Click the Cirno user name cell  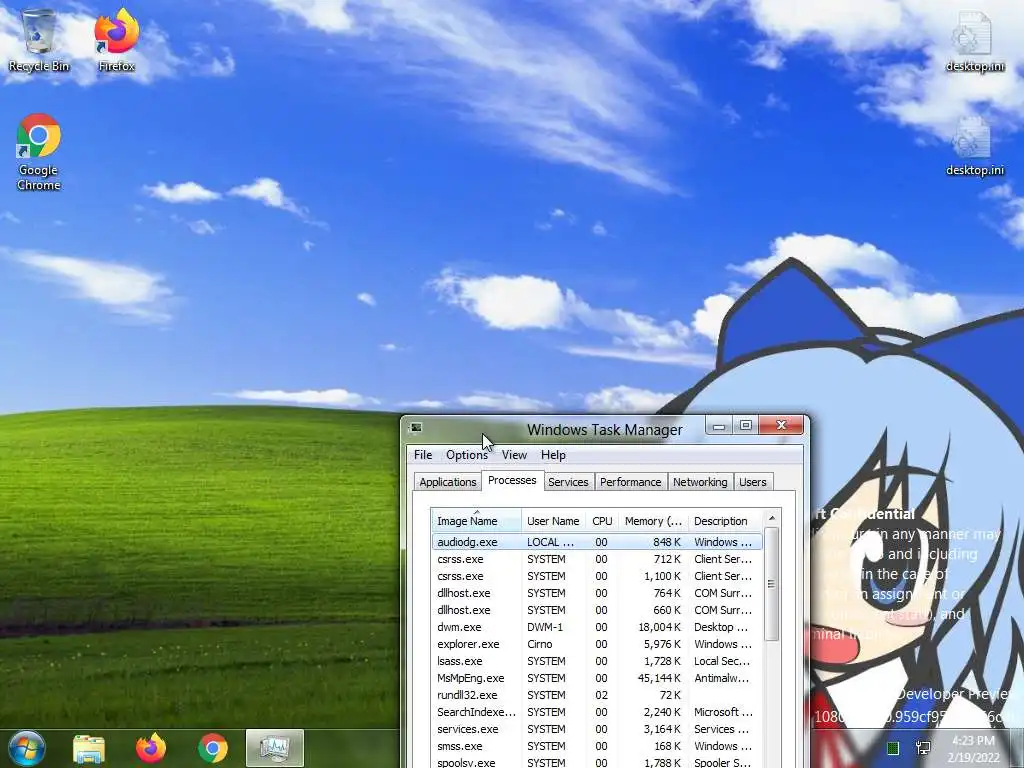[x=539, y=644]
